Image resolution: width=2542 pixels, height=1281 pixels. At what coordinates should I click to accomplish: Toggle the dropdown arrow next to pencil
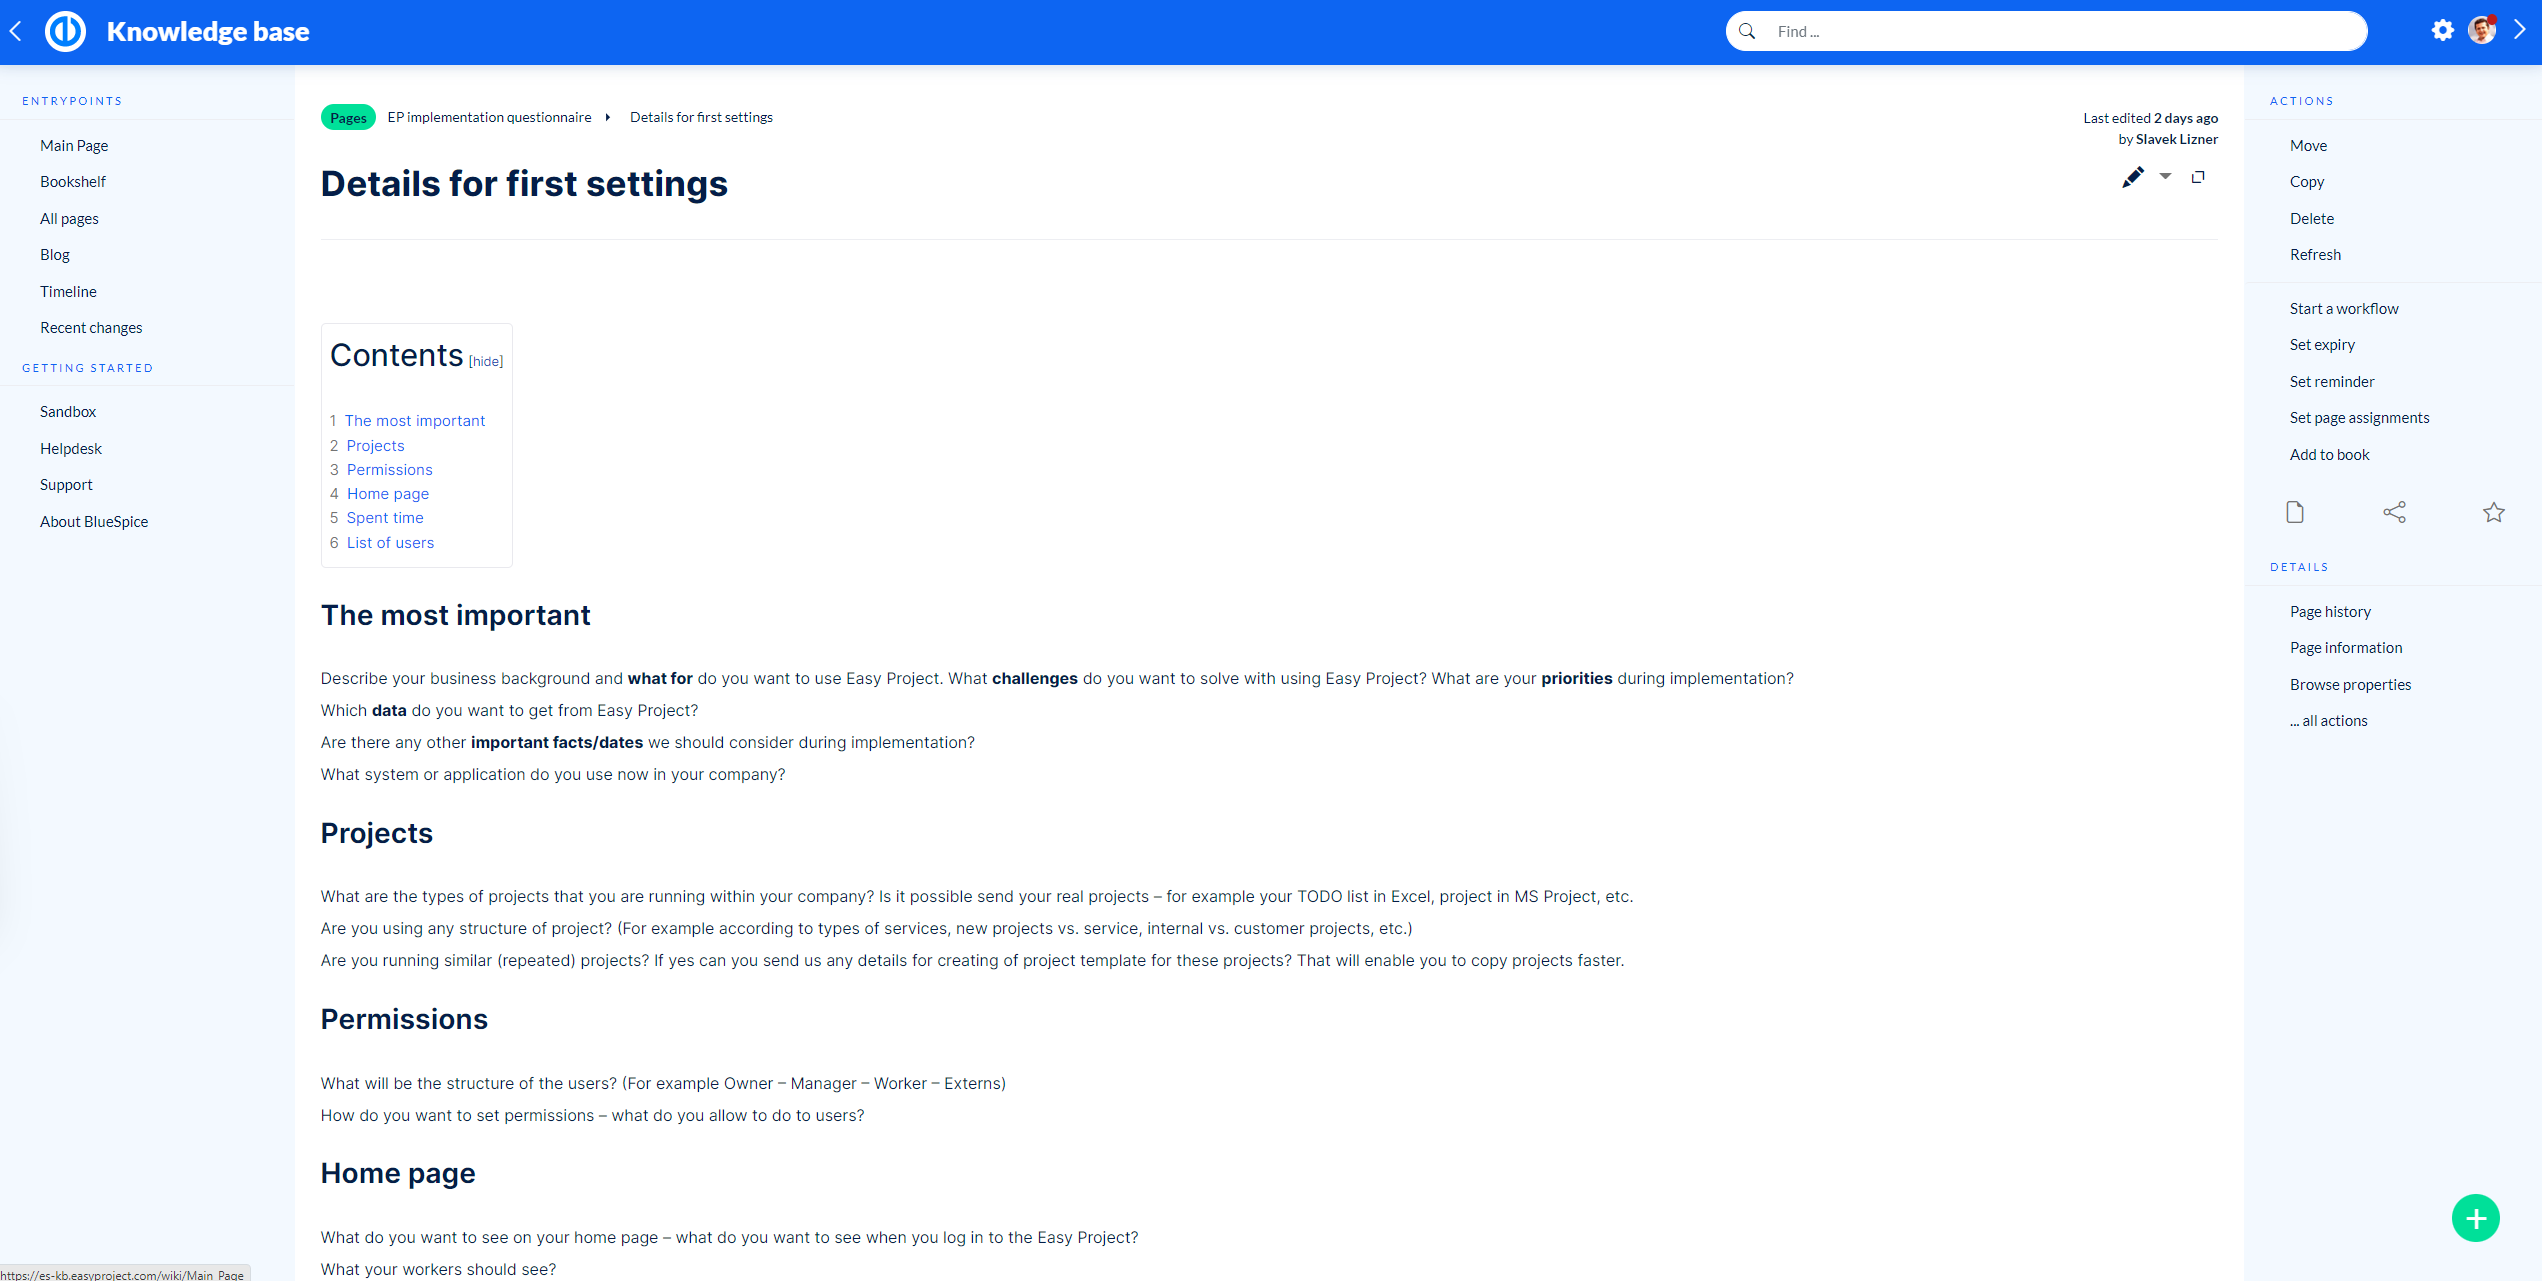(2165, 180)
